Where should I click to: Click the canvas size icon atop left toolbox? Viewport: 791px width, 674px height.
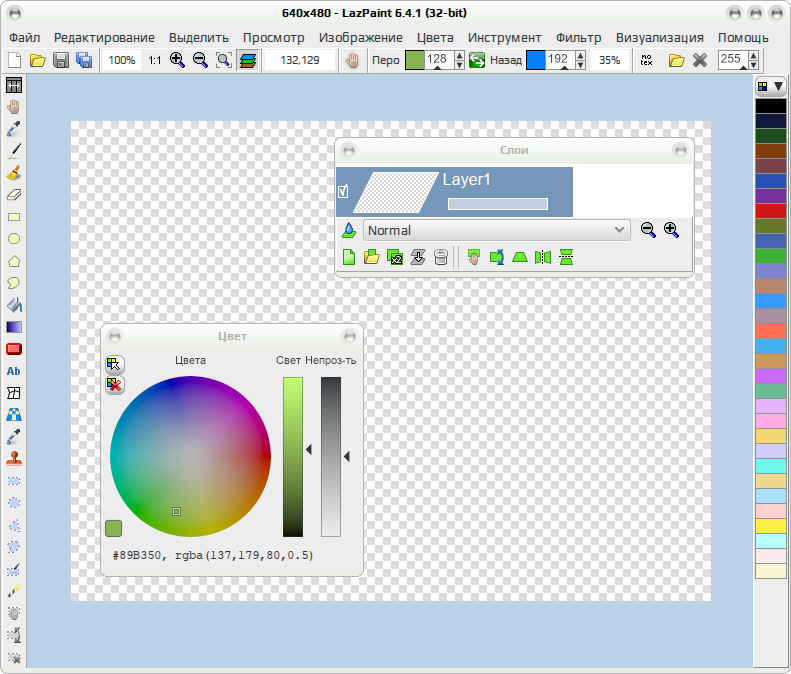(14, 85)
